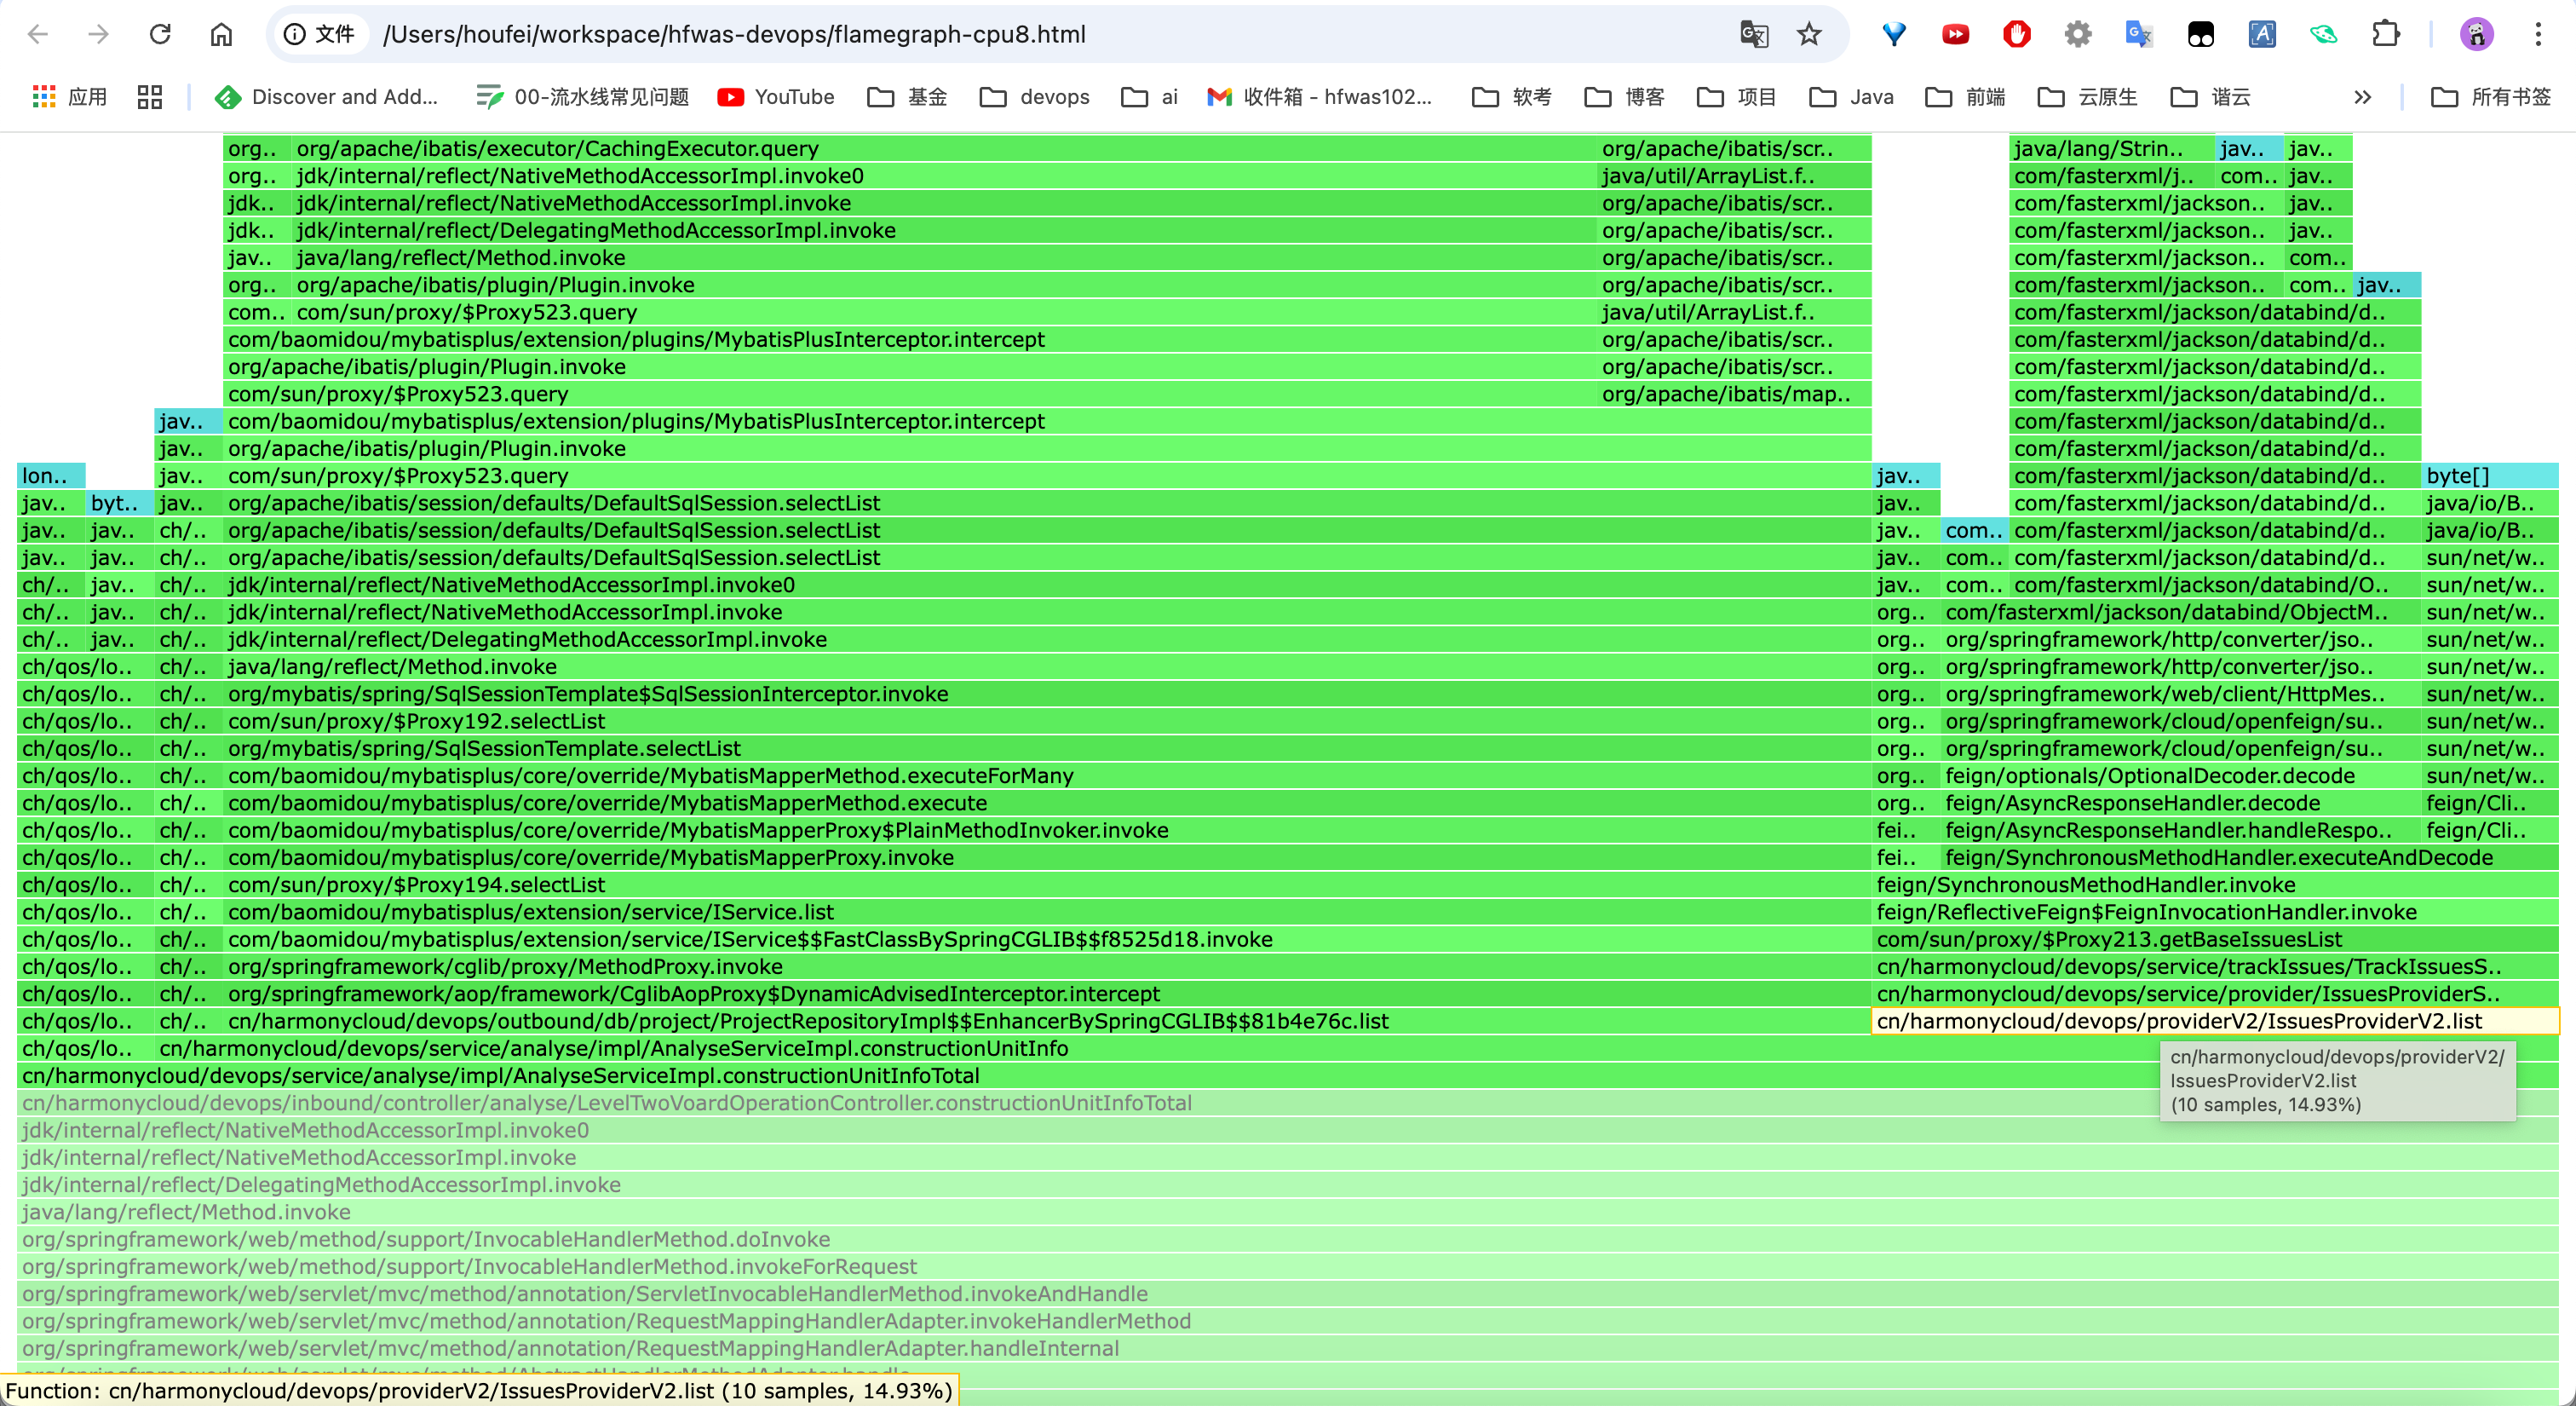Viewport: 2576px width, 1406px height.
Task: Open the Gmail 收件箱 bookmark
Action: pyautogui.click(x=1320, y=97)
